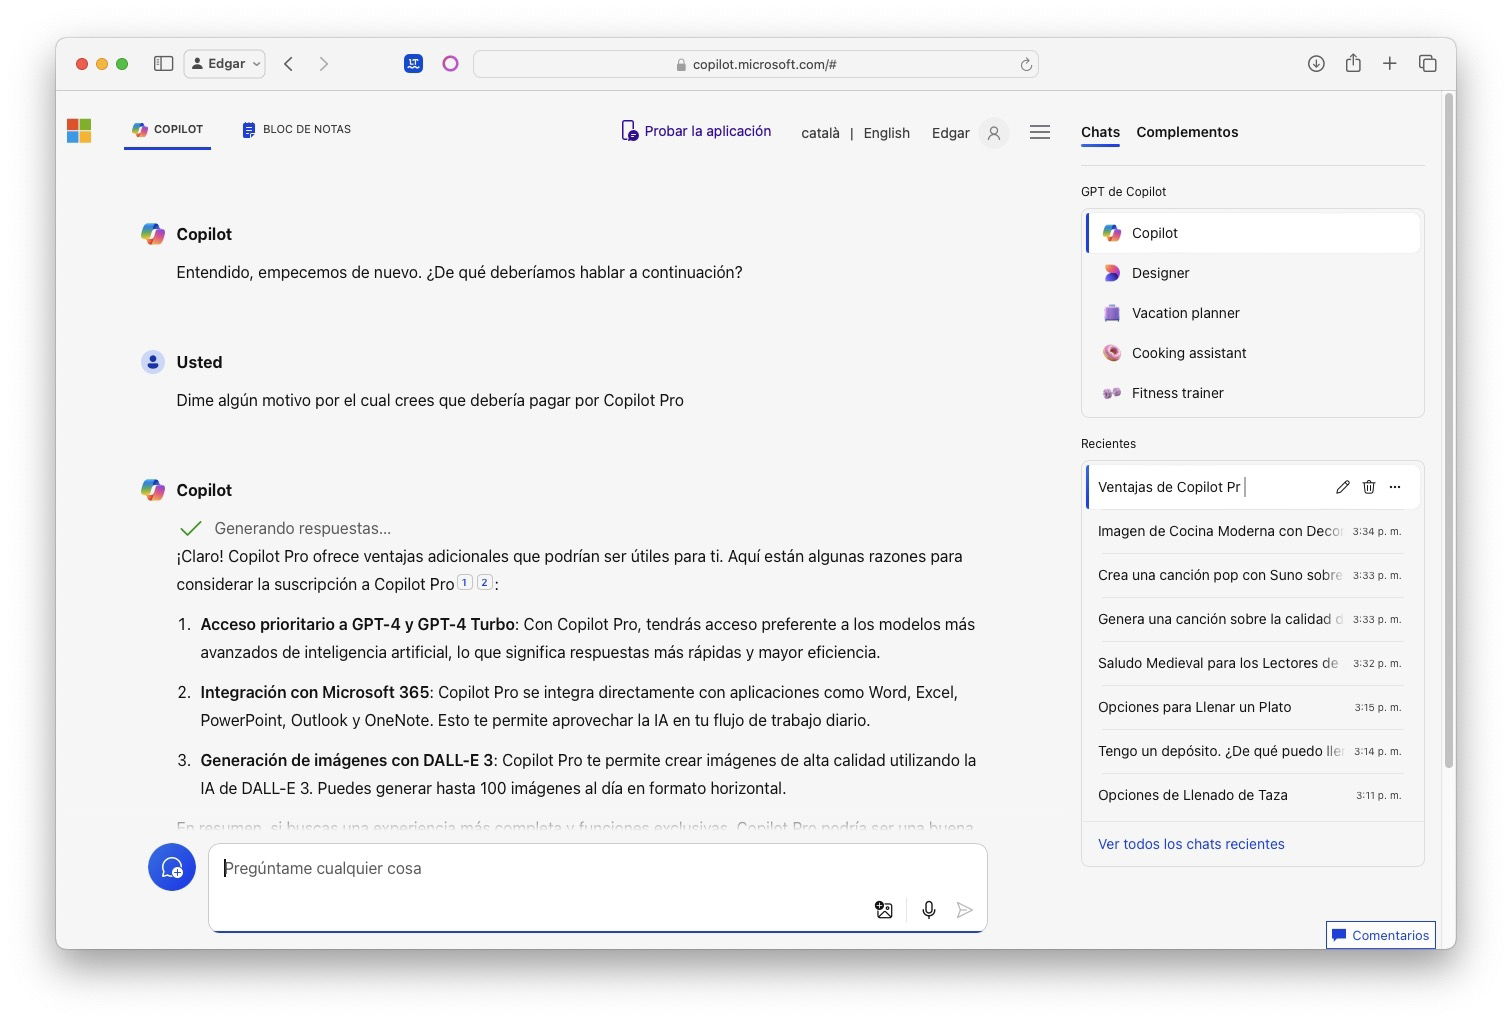Open the hamburger menu icon

point(1040,132)
